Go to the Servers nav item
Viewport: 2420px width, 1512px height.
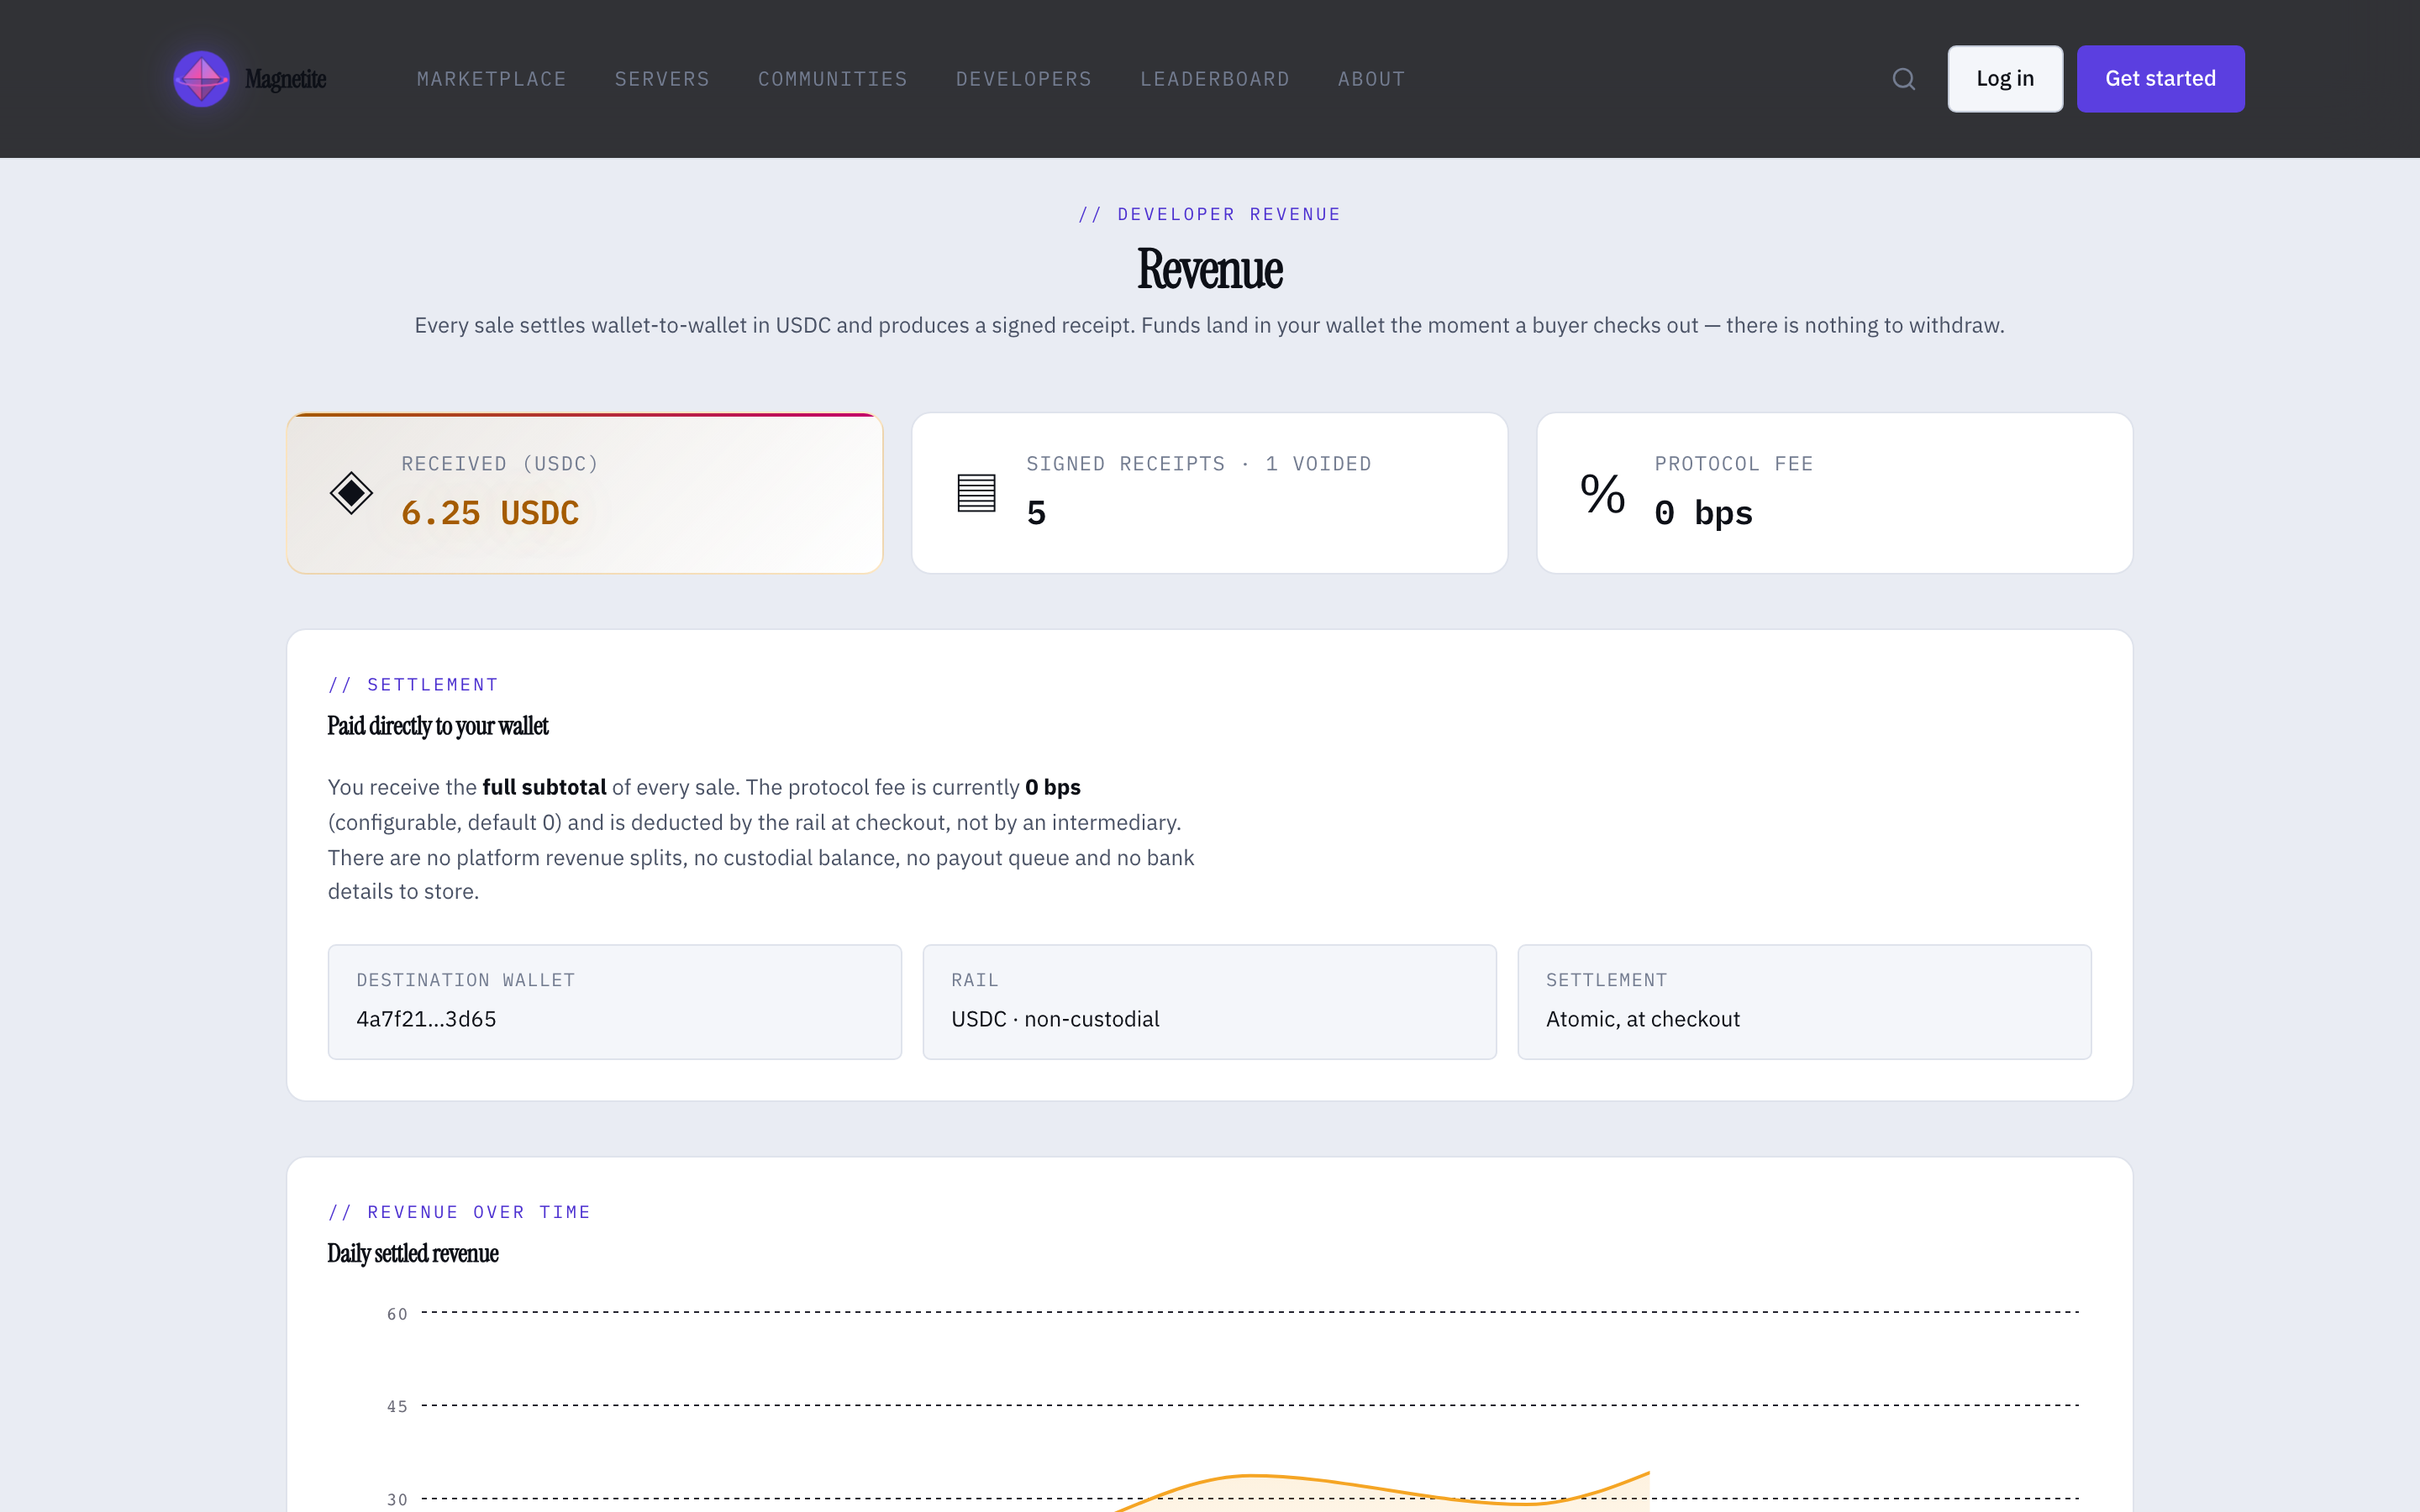click(x=662, y=79)
